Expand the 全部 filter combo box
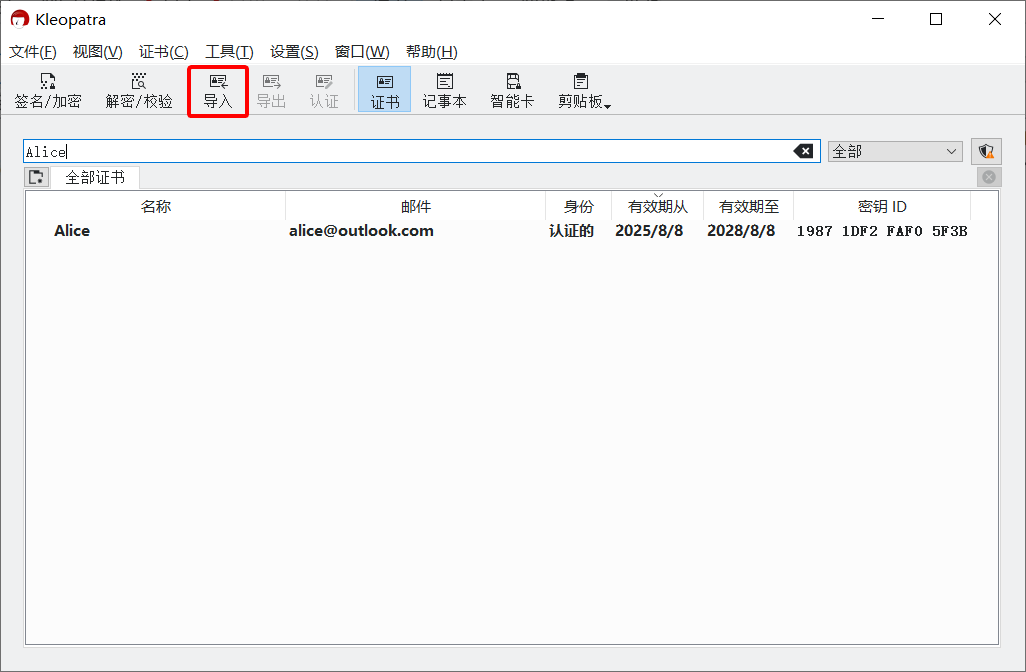The width and height of the screenshot is (1026, 672). [x=895, y=151]
